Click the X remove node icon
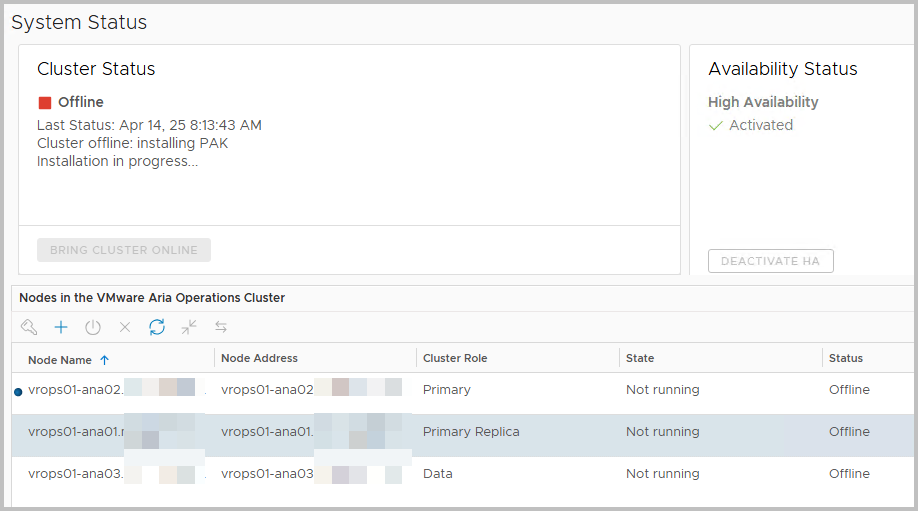Viewport: 918px width, 511px height. point(125,327)
